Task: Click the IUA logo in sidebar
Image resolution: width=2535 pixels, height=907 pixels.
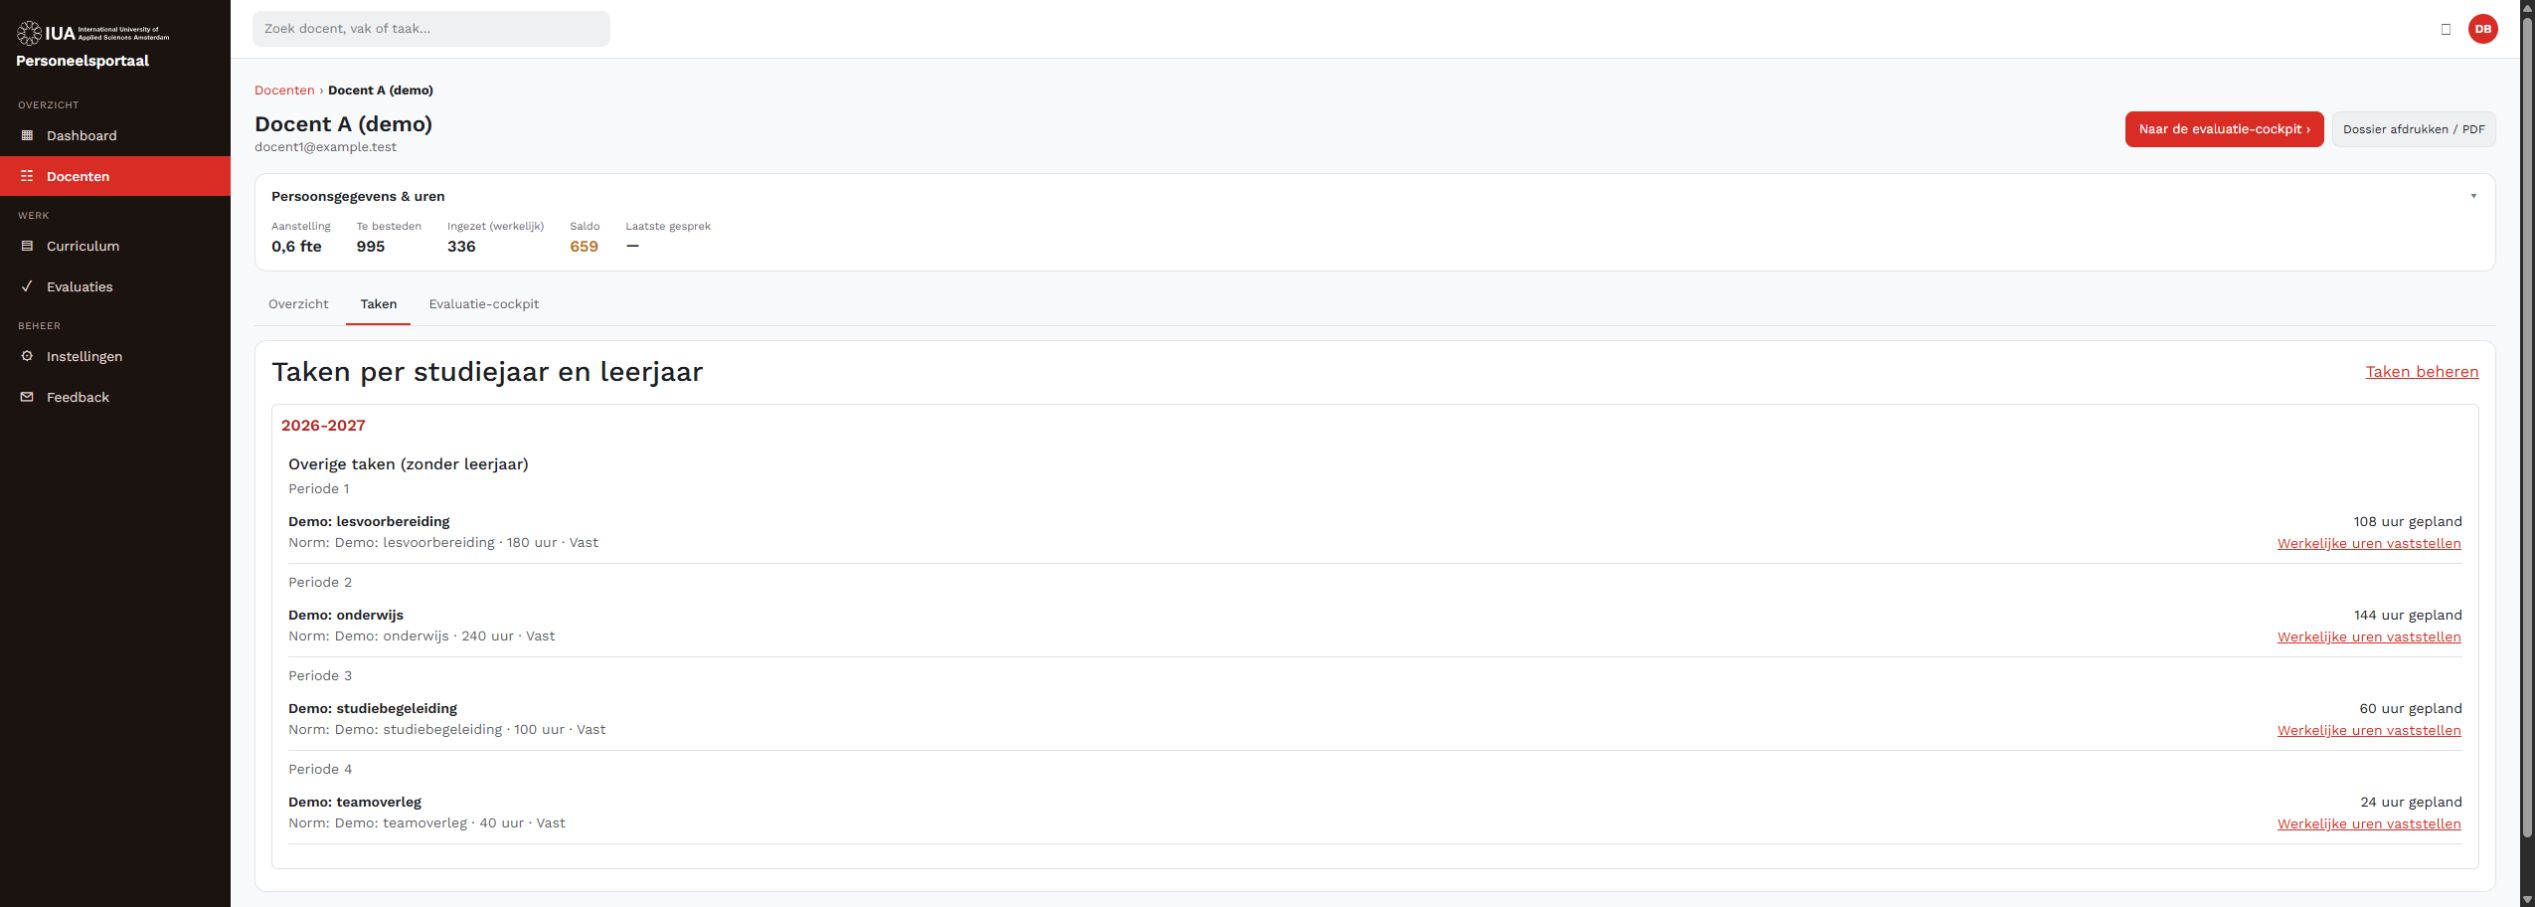Action: [93, 33]
